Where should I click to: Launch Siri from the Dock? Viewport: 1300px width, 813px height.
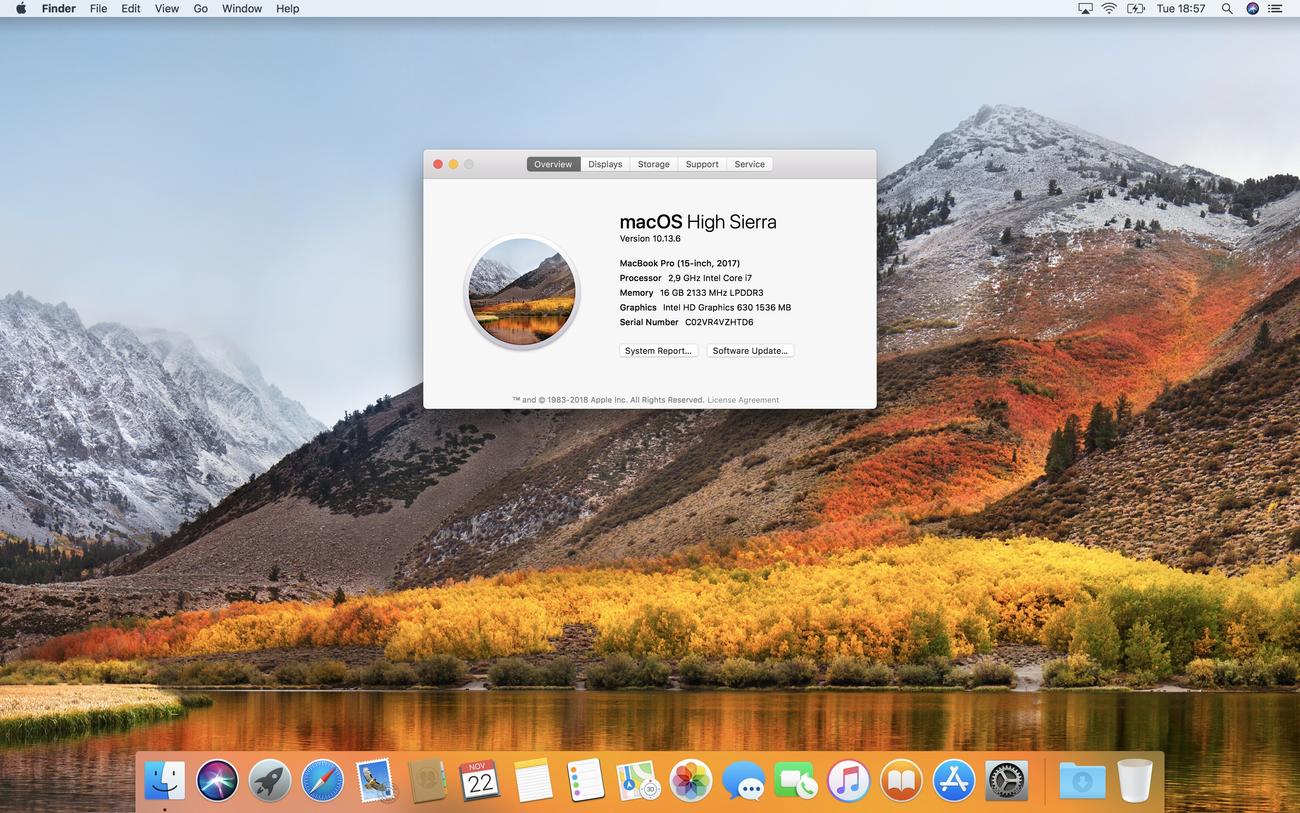(x=217, y=780)
